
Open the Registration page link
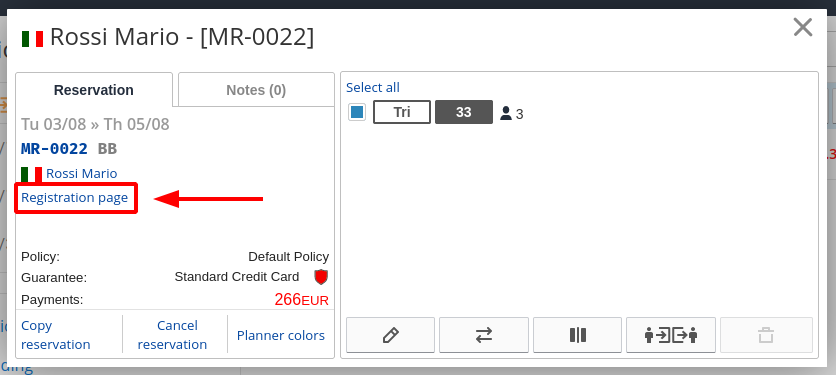(x=75, y=198)
